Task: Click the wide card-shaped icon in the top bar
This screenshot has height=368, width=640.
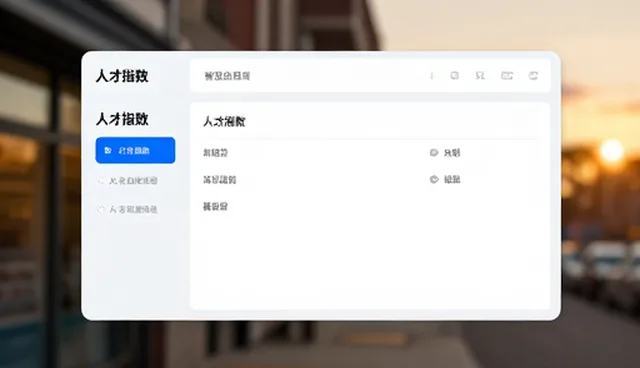Action: [x=507, y=75]
